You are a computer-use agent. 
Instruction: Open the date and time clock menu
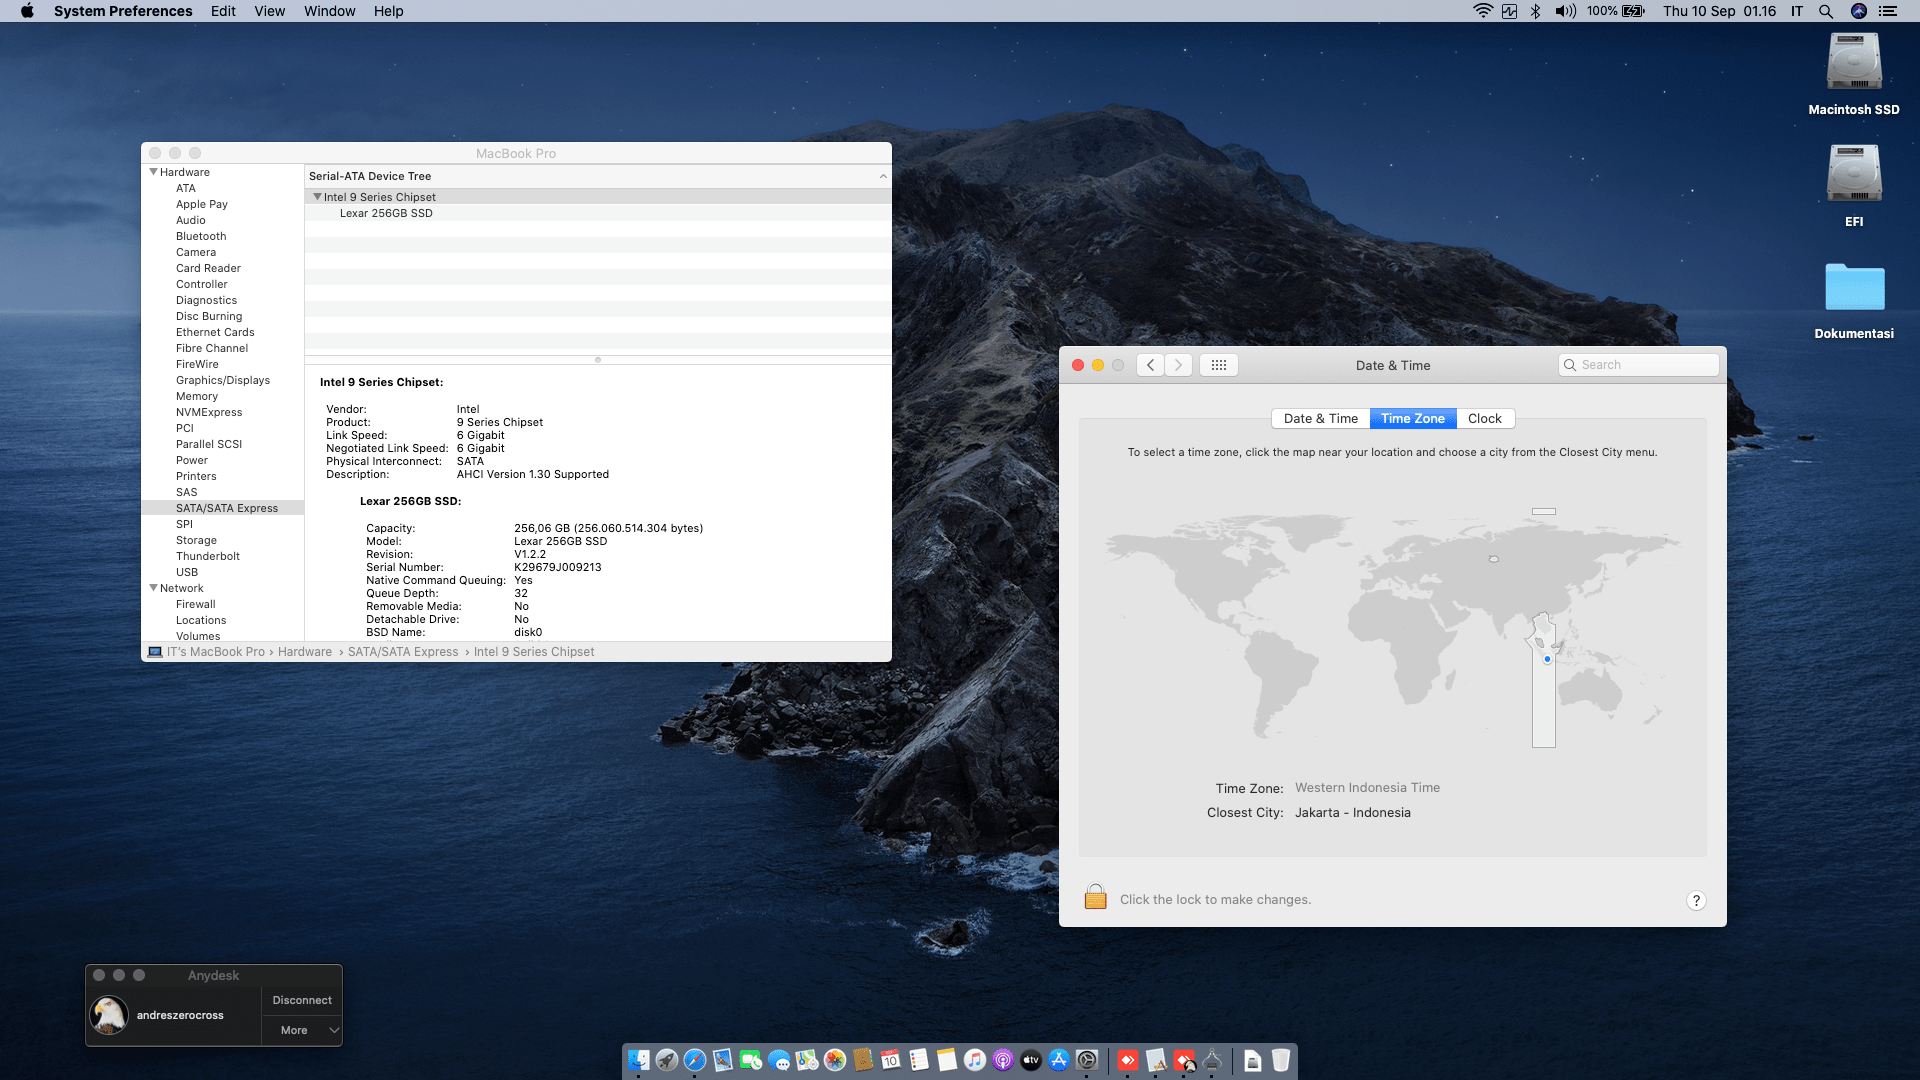pos(1720,11)
